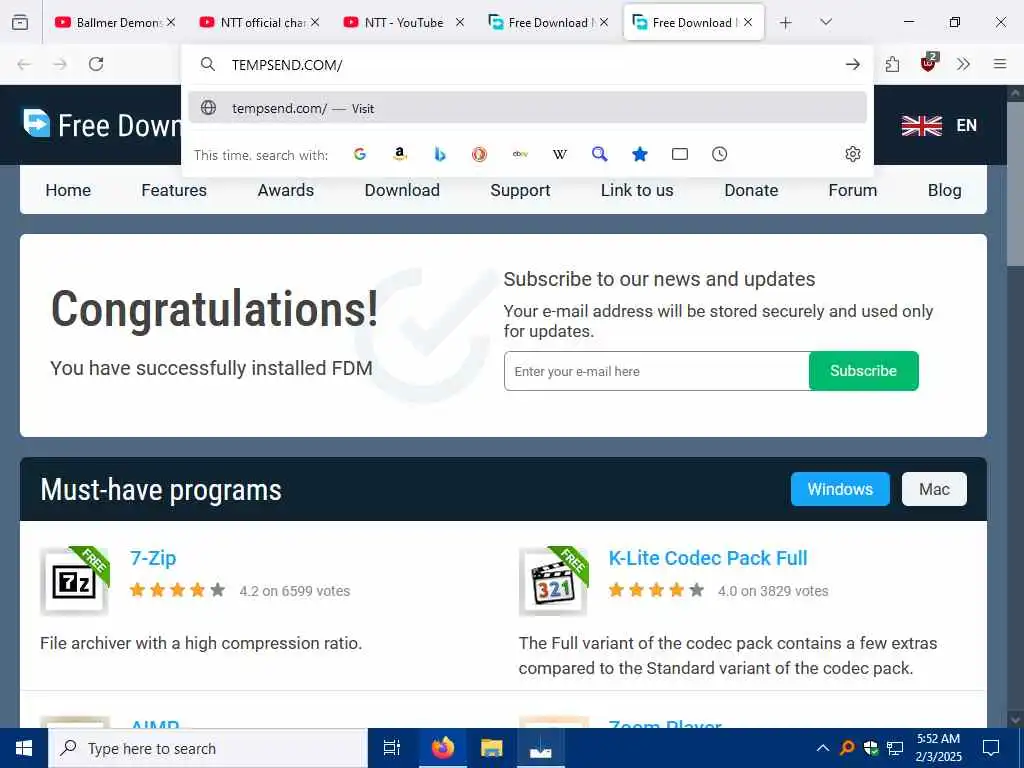Viewport: 1024px width, 768px height.
Task: Click the K-Lite Codec Pack thumbnail
Action: pos(553,581)
